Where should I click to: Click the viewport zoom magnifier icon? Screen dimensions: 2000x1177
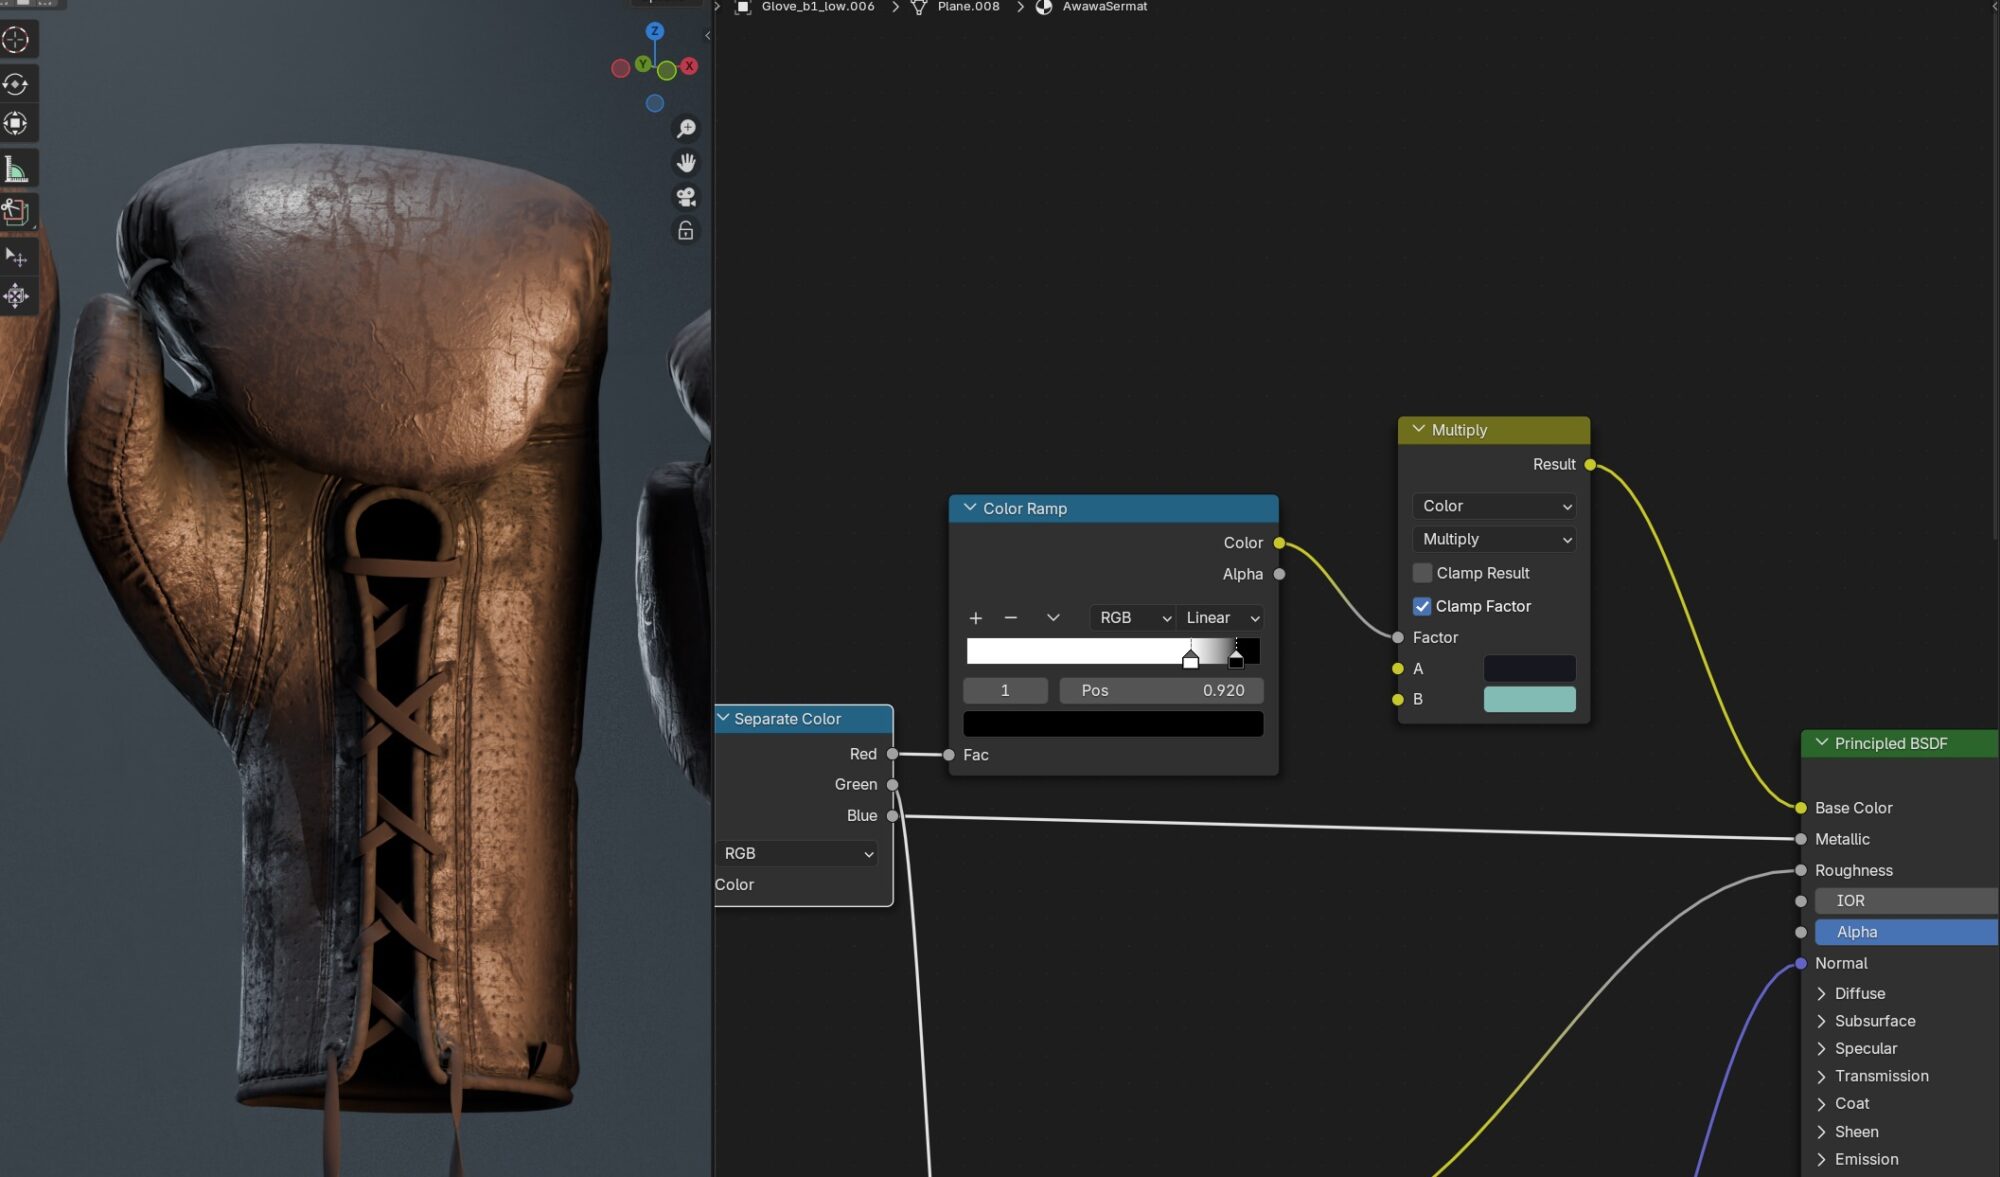[686, 129]
